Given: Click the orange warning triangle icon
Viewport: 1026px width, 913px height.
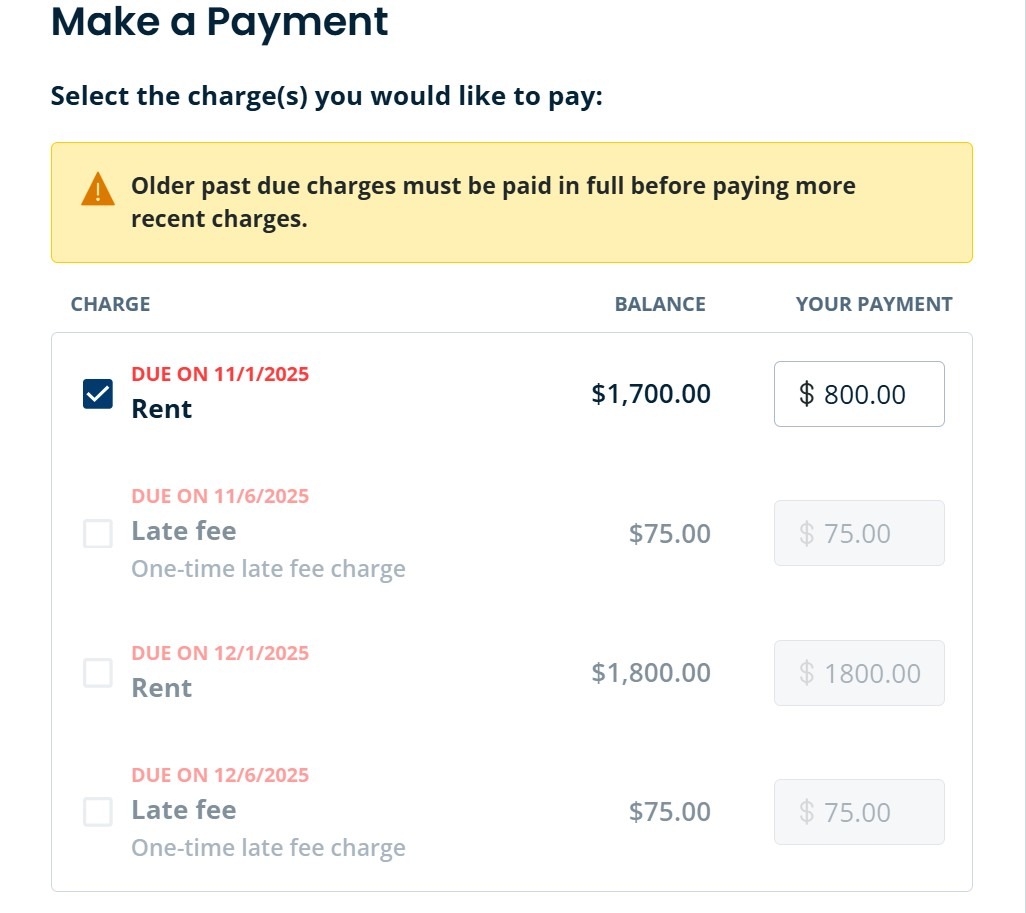Looking at the screenshot, I should point(98,189).
